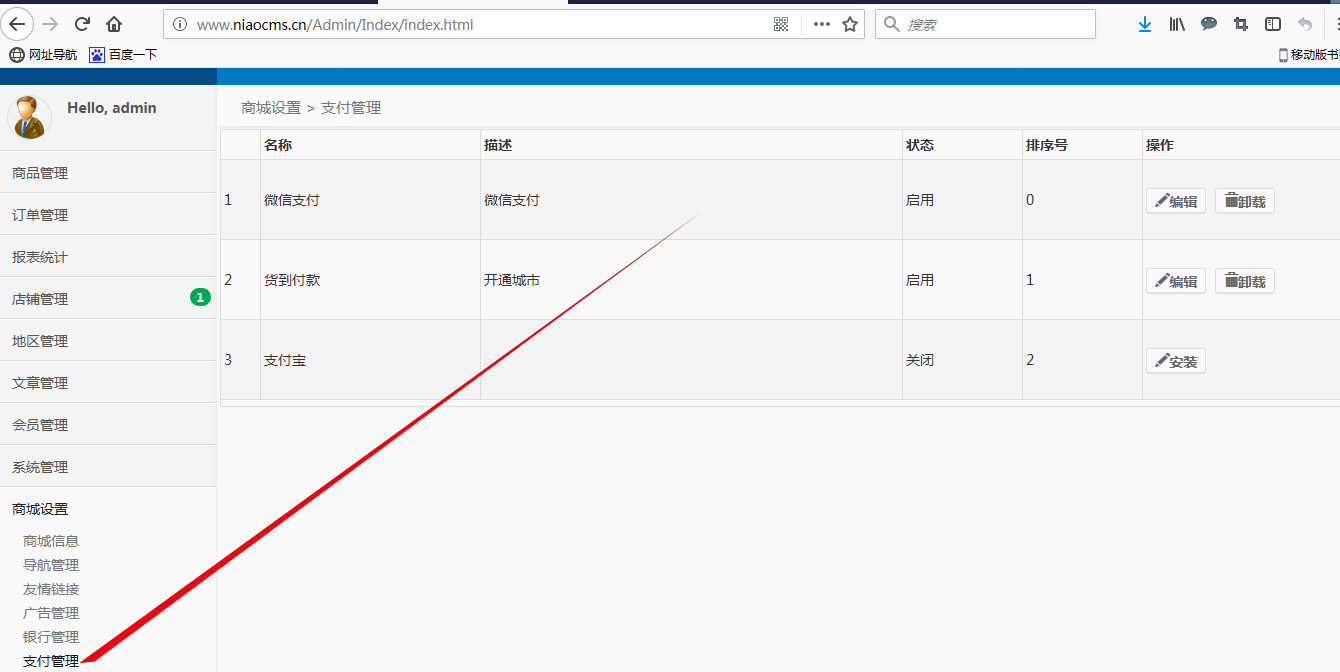Click 编辑 button for 货到付款 row

[1176, 281]
